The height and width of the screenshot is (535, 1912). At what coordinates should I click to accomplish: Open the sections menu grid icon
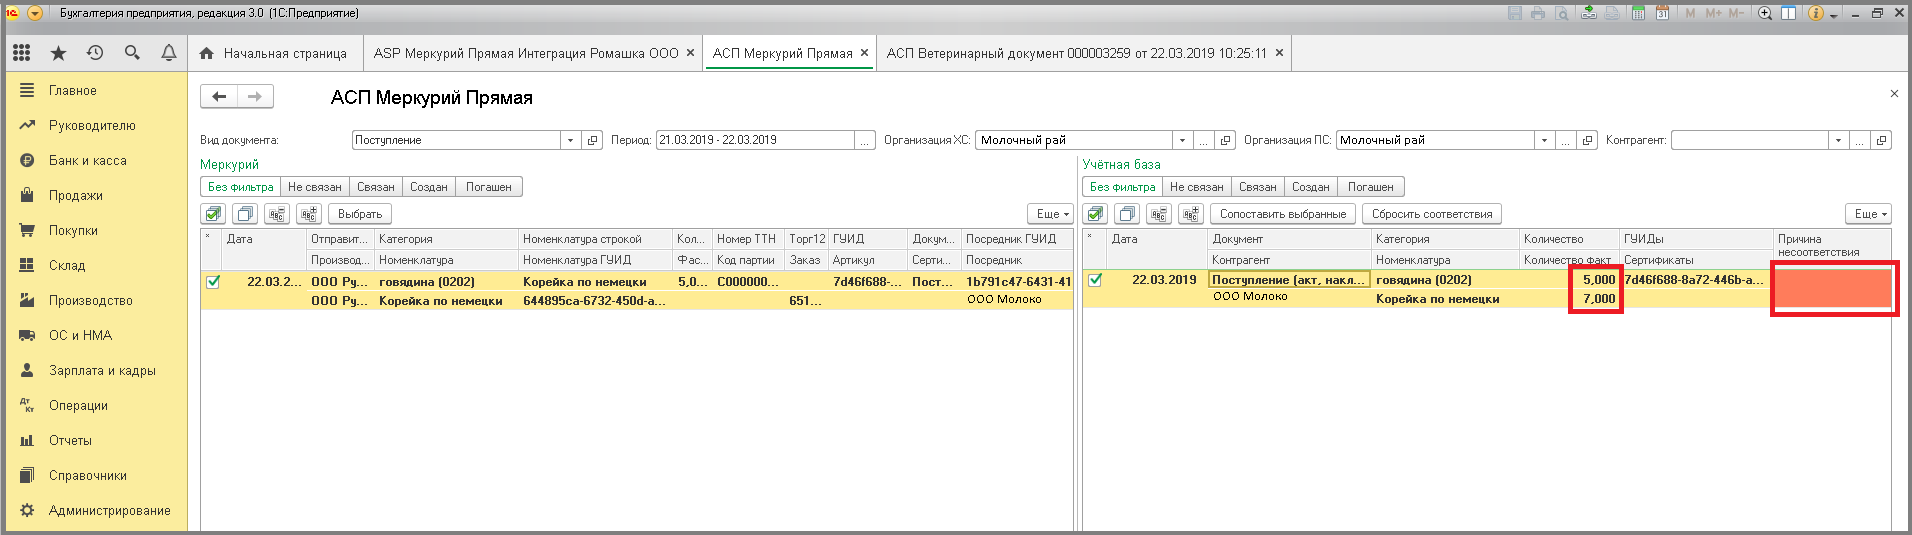(22, 53)
